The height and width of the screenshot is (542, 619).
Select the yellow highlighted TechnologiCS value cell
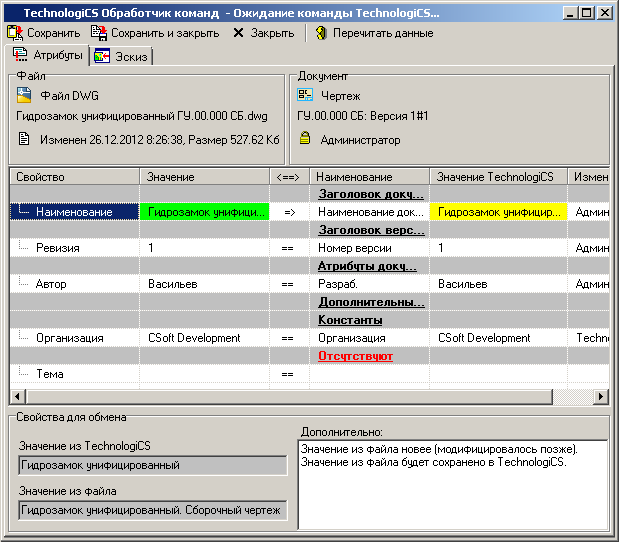point(498,212)
